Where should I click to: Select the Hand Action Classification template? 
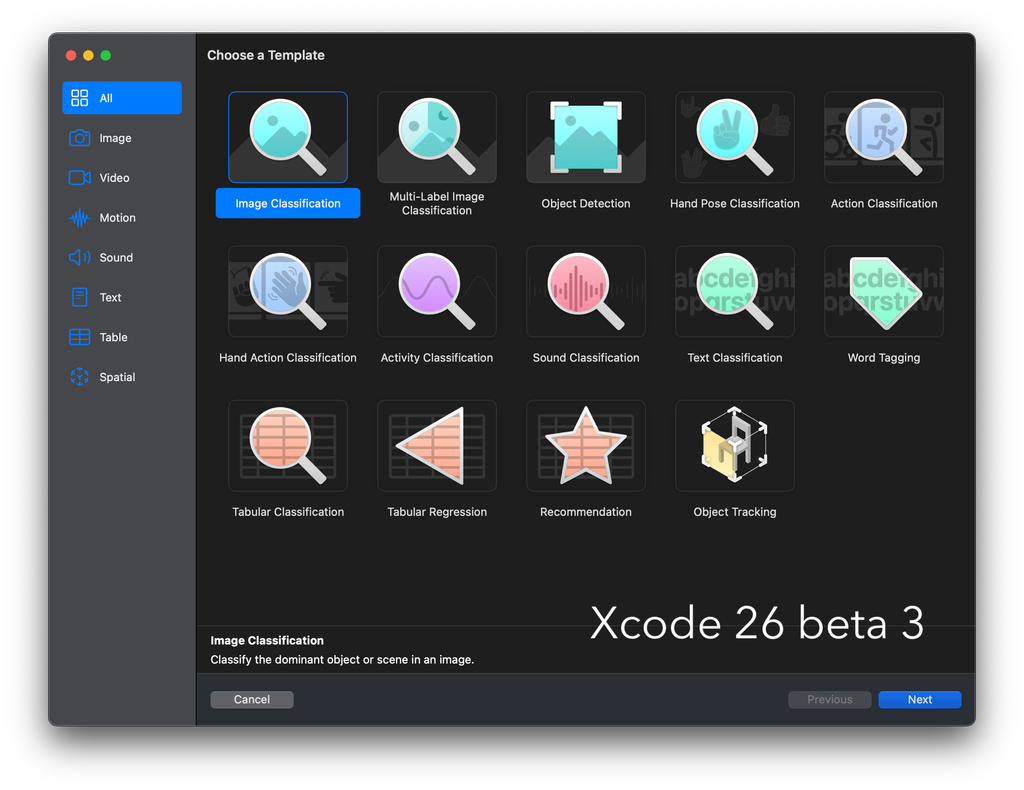click(x=288, y=291)
